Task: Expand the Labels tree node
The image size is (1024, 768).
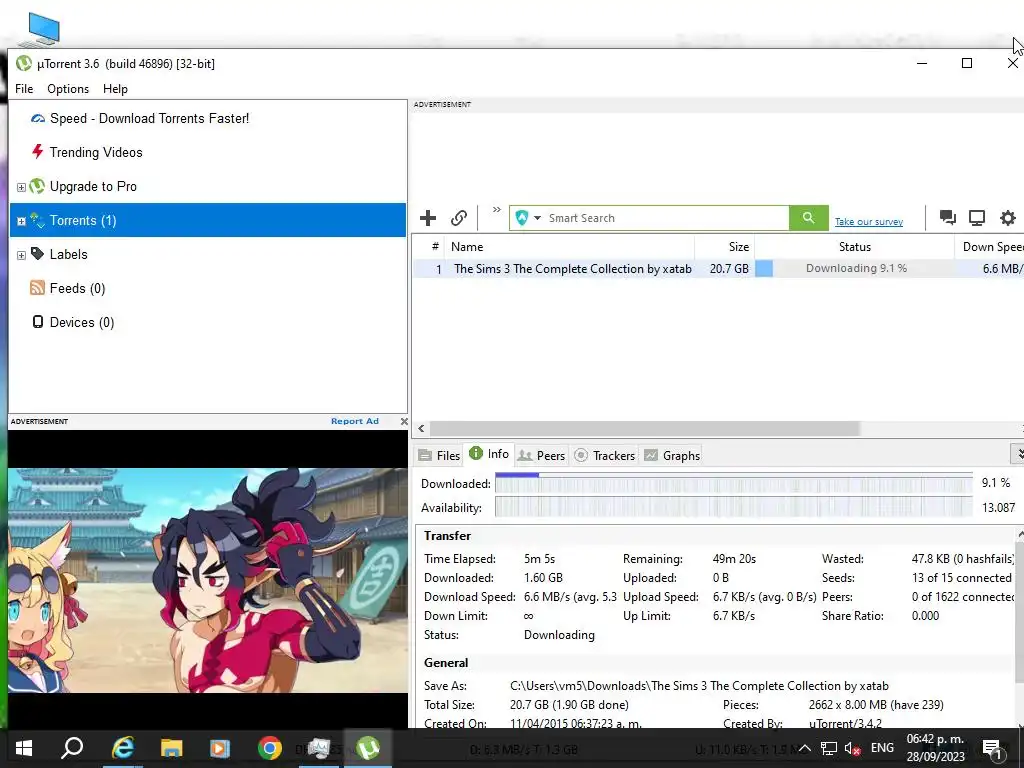Action: [x=21, y=255]
